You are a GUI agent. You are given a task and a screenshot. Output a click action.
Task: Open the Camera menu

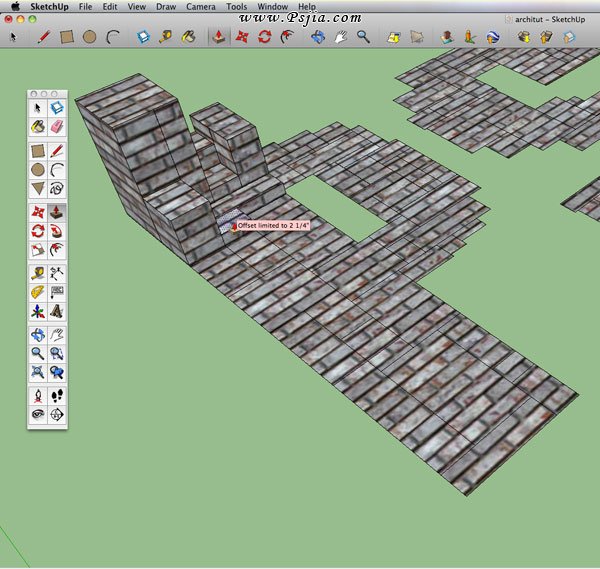pyautogui.click(x=200, y=6)
